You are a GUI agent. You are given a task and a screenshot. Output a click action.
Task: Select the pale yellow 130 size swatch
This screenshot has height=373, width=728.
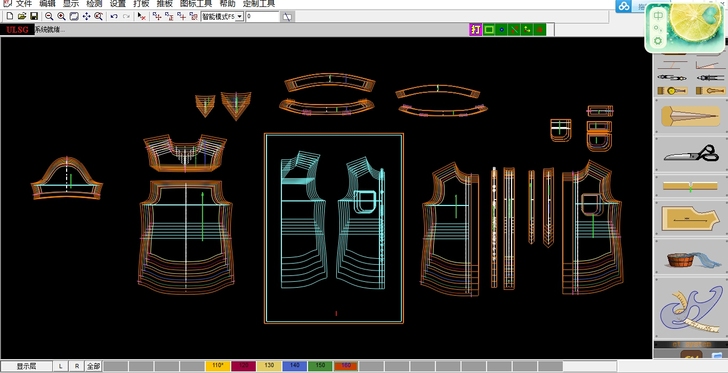(x=269, y=366)
